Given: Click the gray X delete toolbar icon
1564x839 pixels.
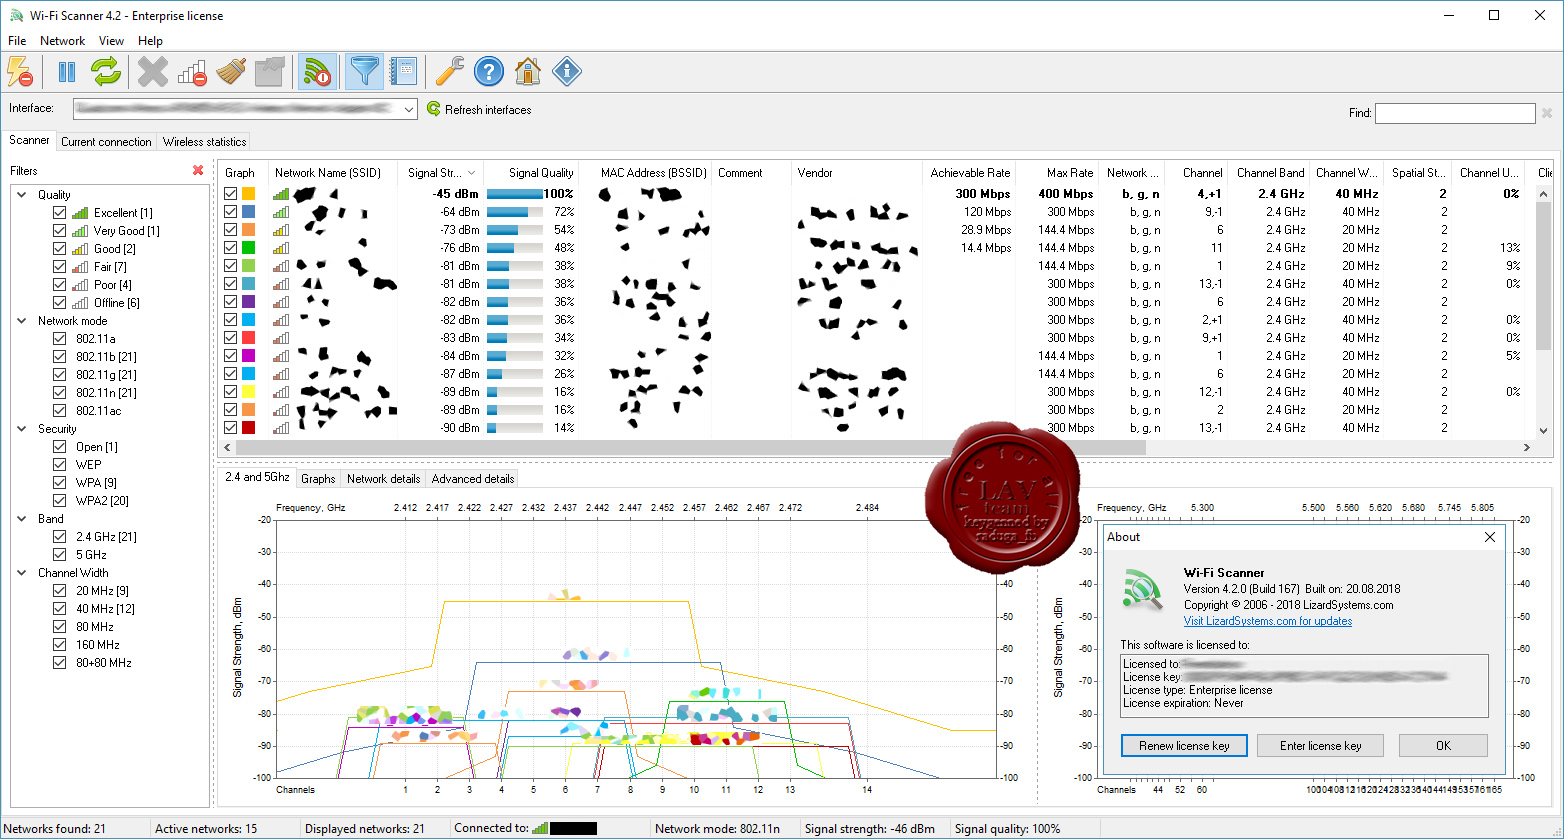Looking at the screenshot, I should [x=153, y=72].
